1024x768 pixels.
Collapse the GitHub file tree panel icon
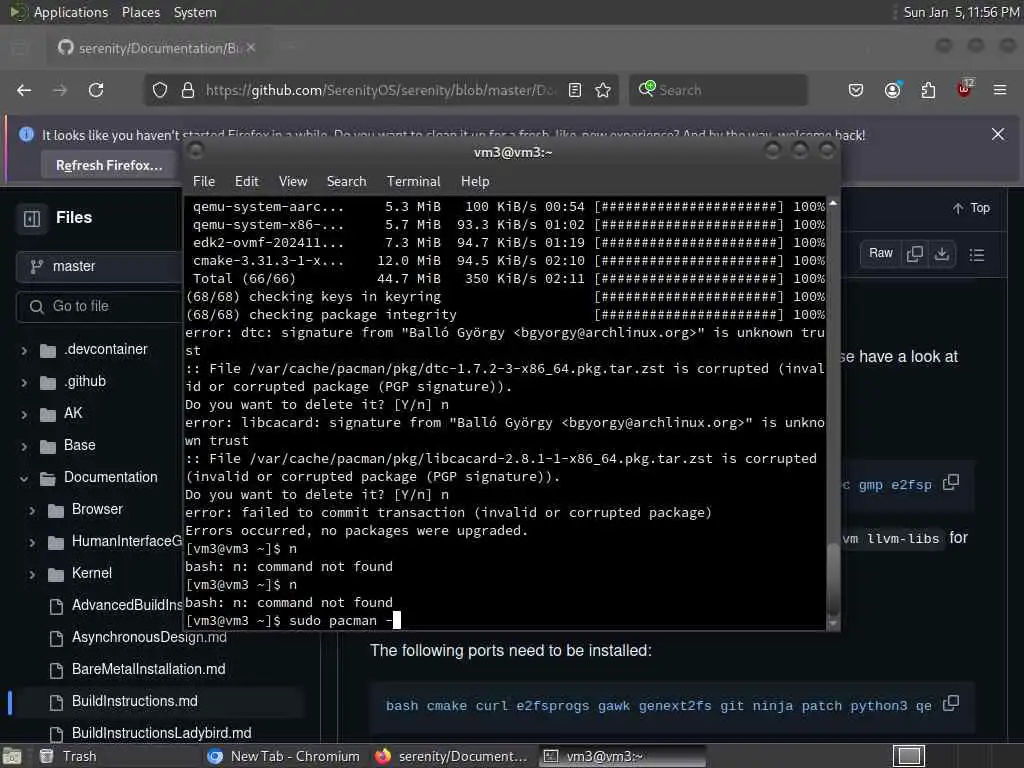[x=32, y=218]
